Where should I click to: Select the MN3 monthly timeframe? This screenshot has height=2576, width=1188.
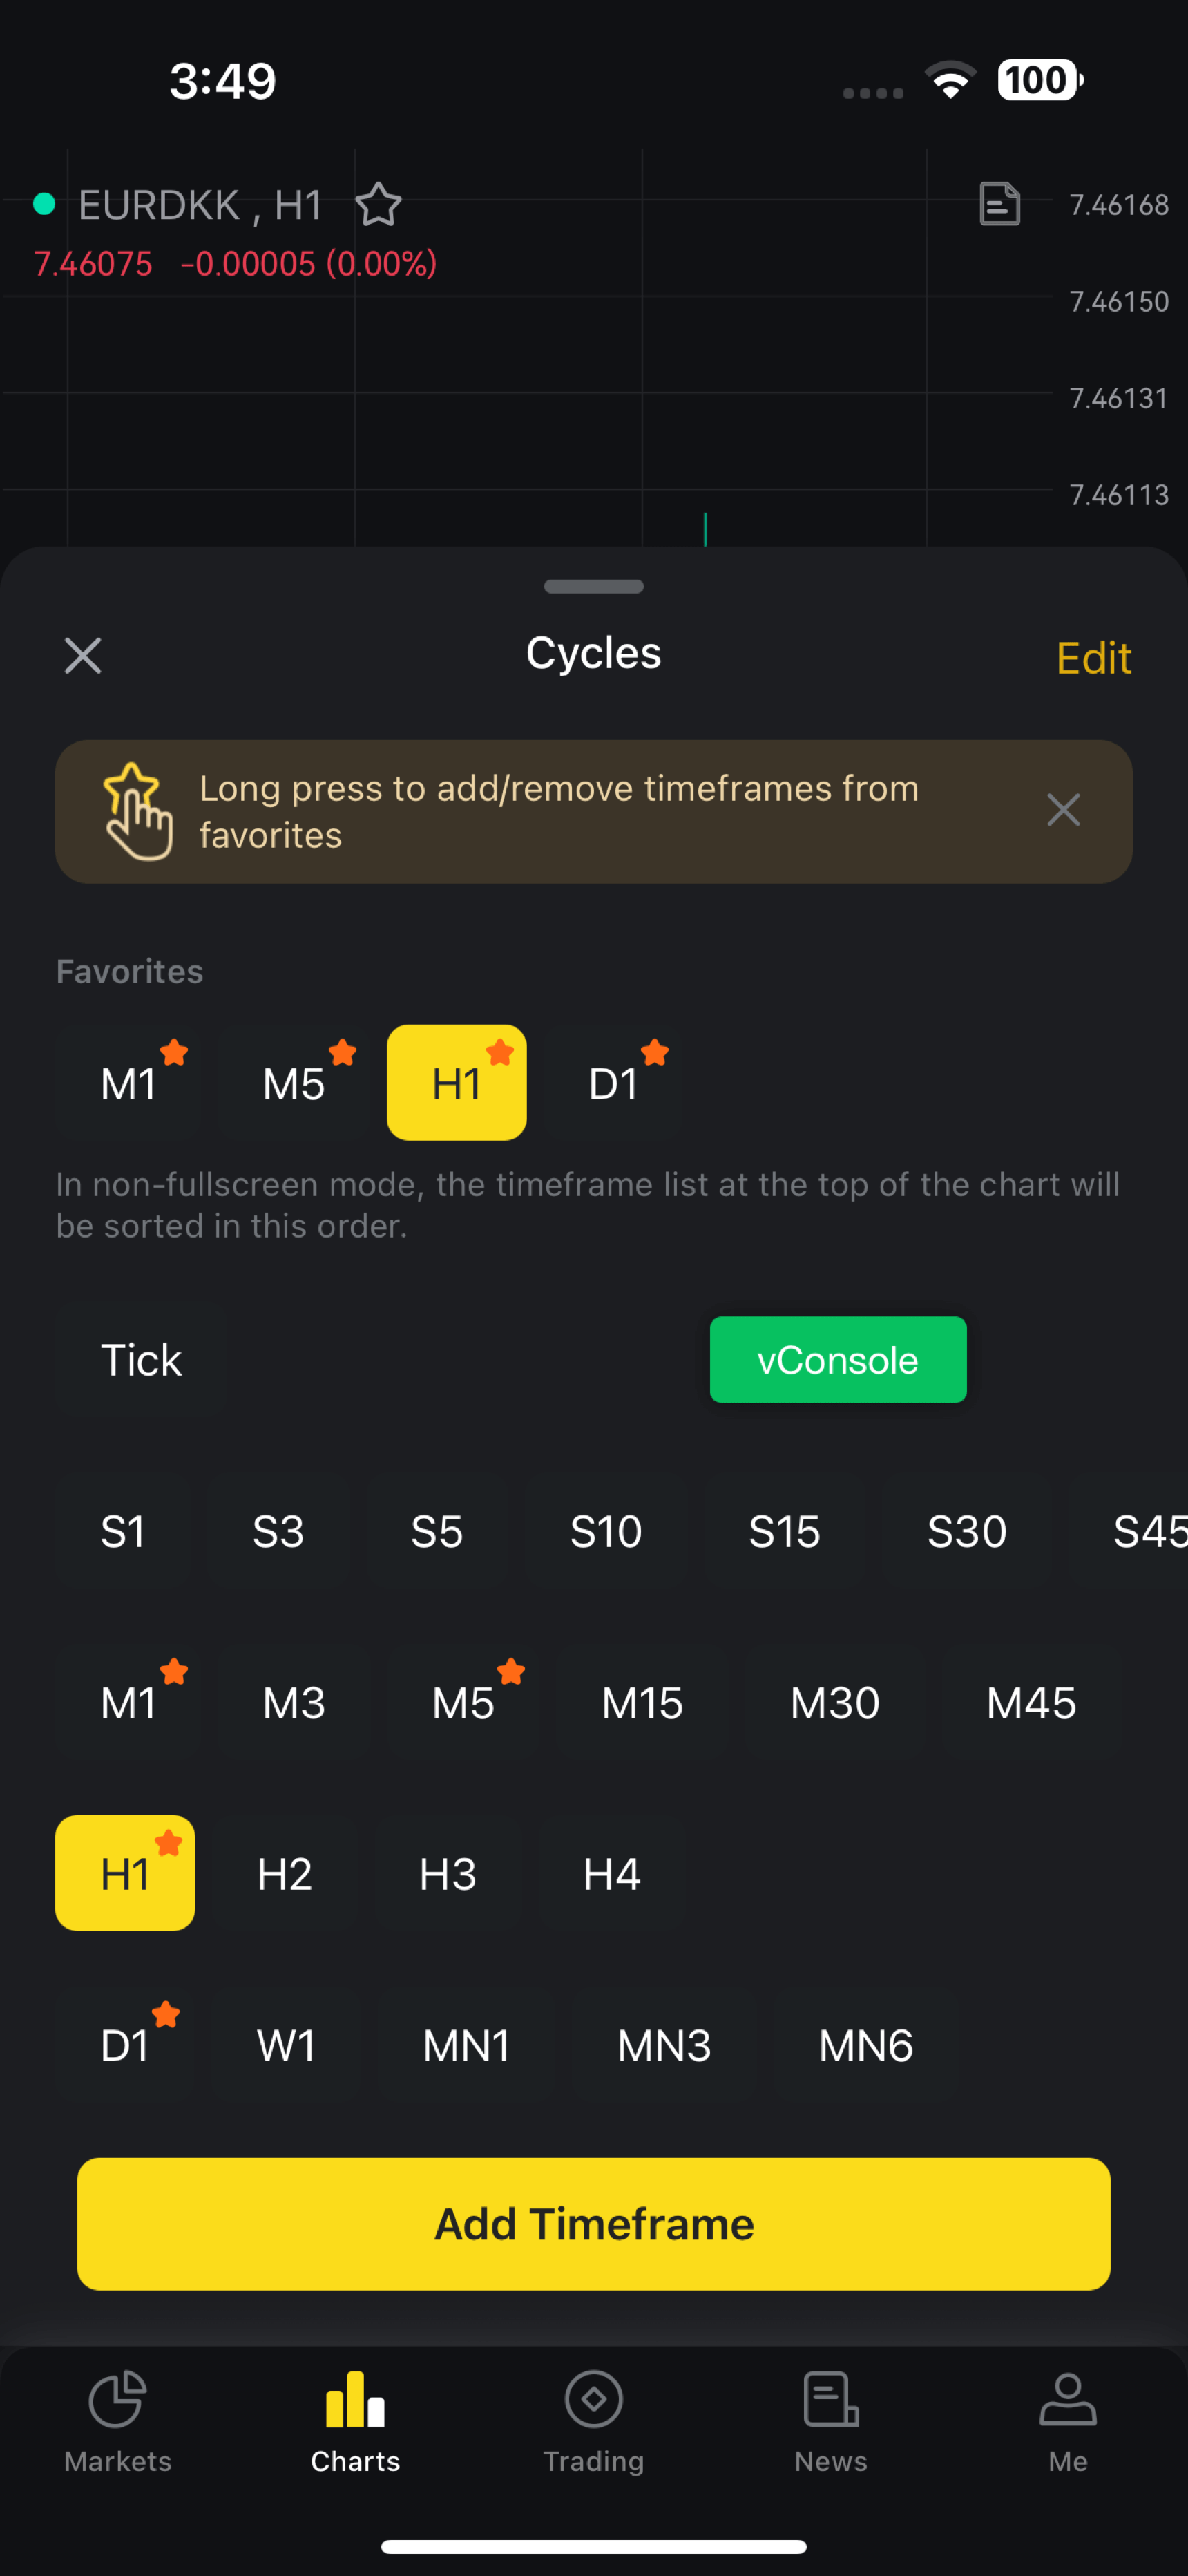pos(664,2045)
